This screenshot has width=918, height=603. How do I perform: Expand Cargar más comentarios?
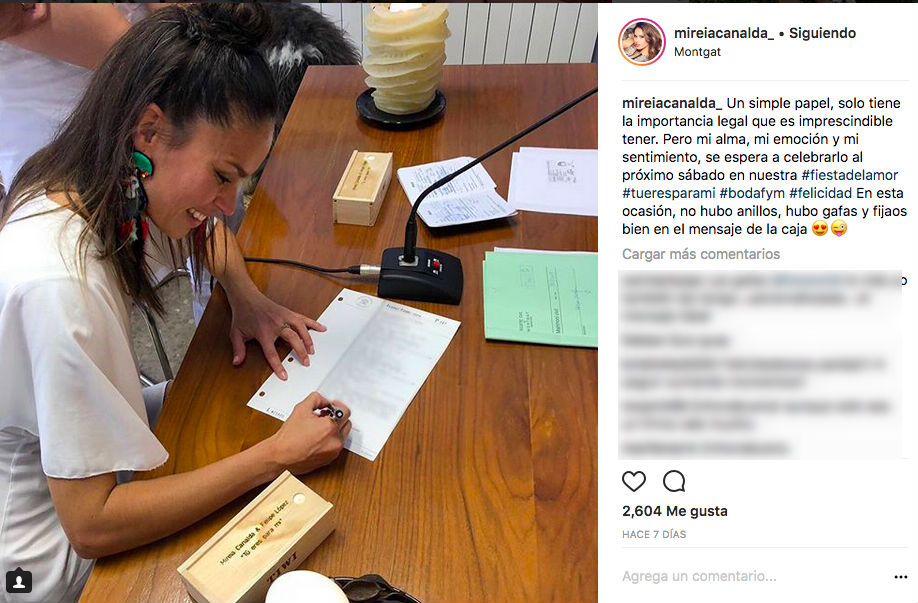[x=701, y=254]
